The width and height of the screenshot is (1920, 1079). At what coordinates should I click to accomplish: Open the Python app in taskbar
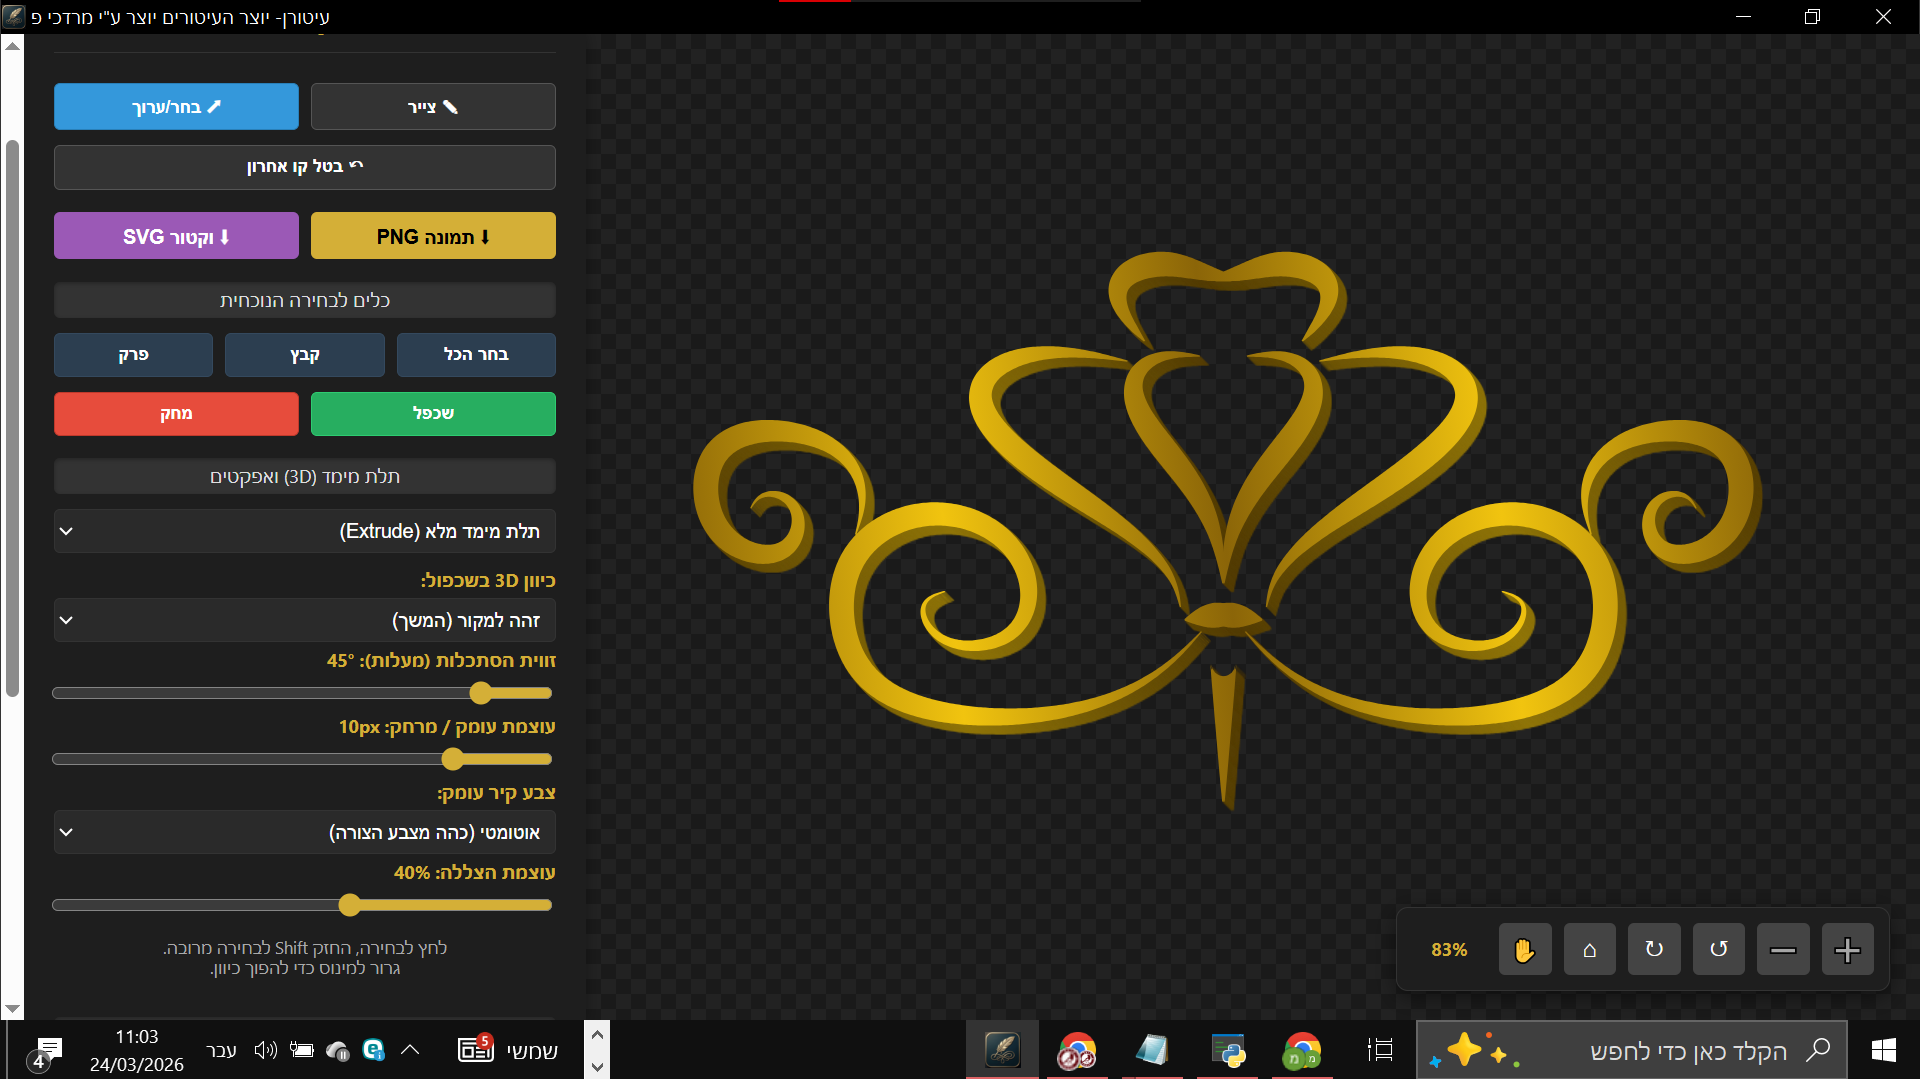tap(1227, 1050)
